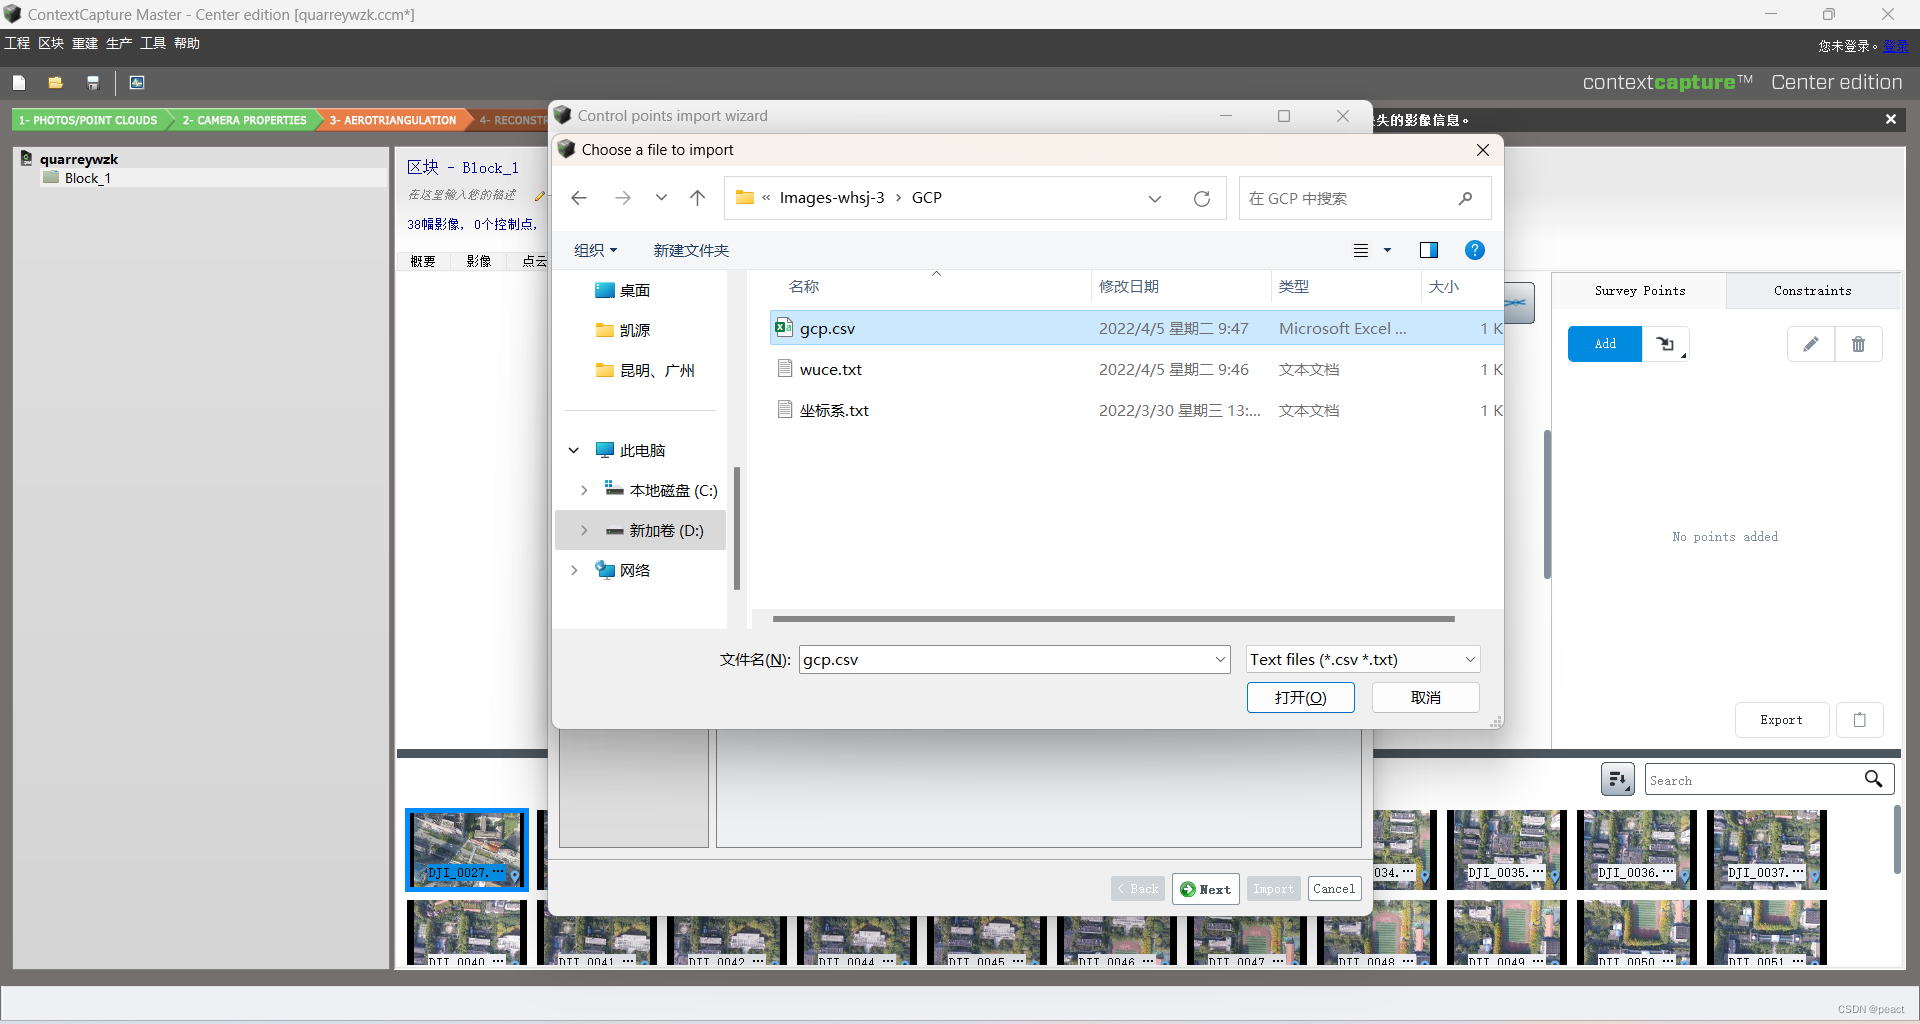Open help via the question mark icon
The width and height of the screenshot is (1920, 1024).
tap(1475, 250)
